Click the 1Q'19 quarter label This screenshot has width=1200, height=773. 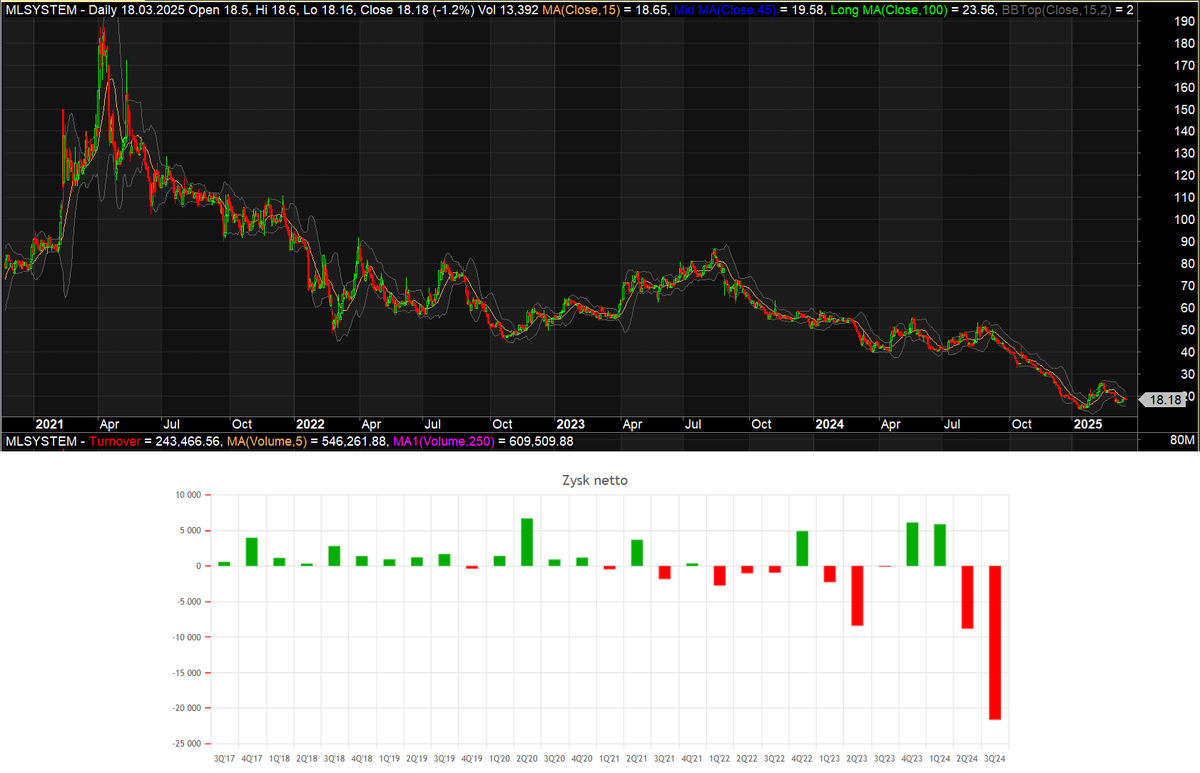(389, 760)
